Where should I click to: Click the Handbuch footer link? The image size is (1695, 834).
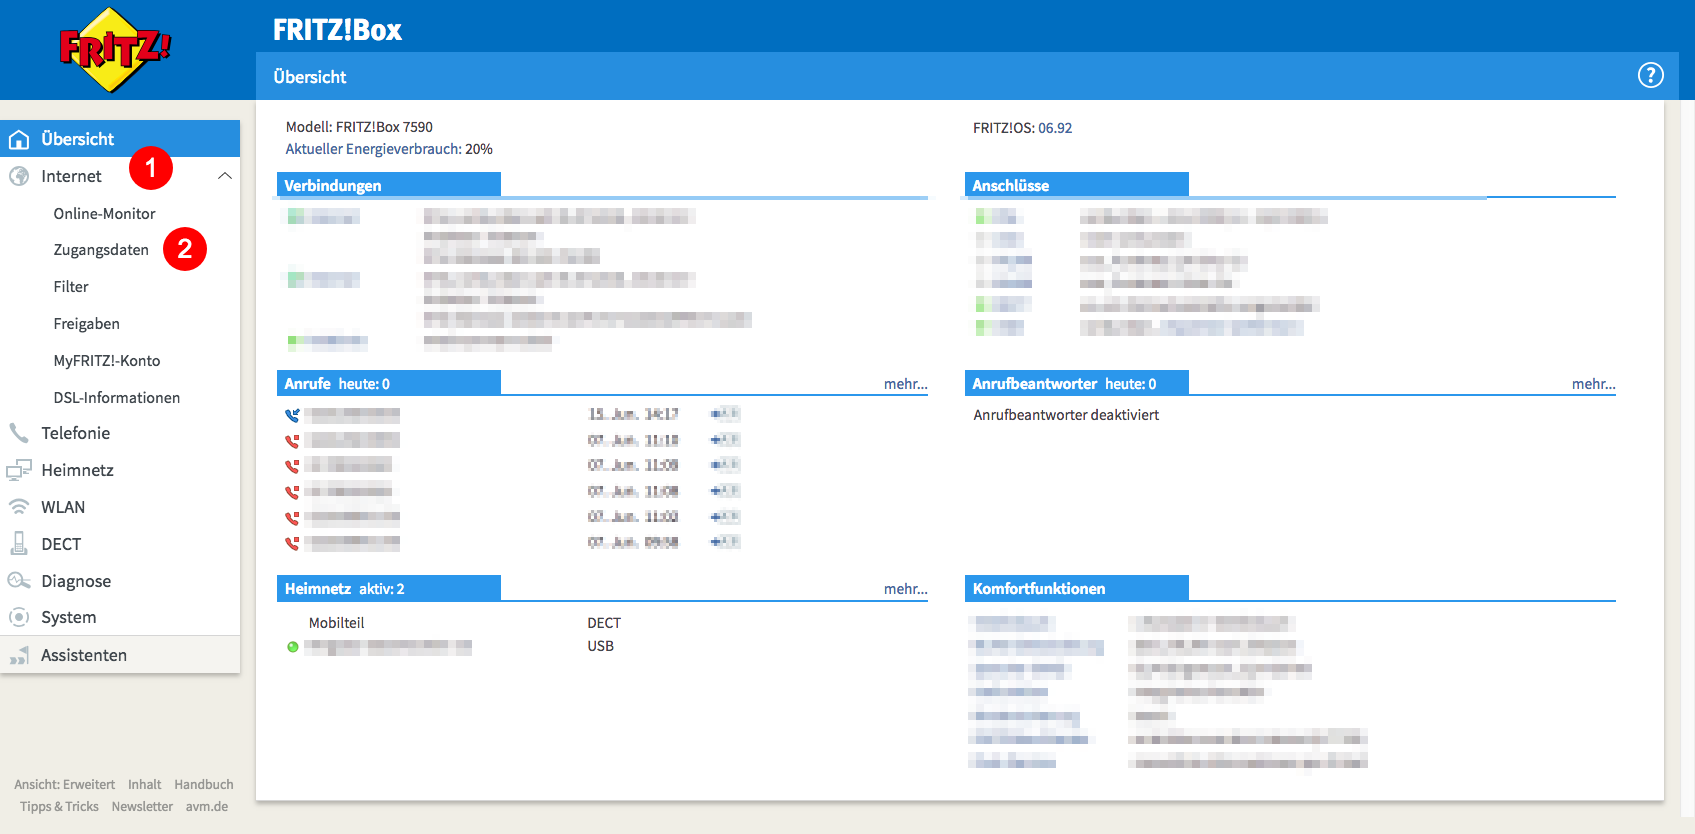(204, 785)
